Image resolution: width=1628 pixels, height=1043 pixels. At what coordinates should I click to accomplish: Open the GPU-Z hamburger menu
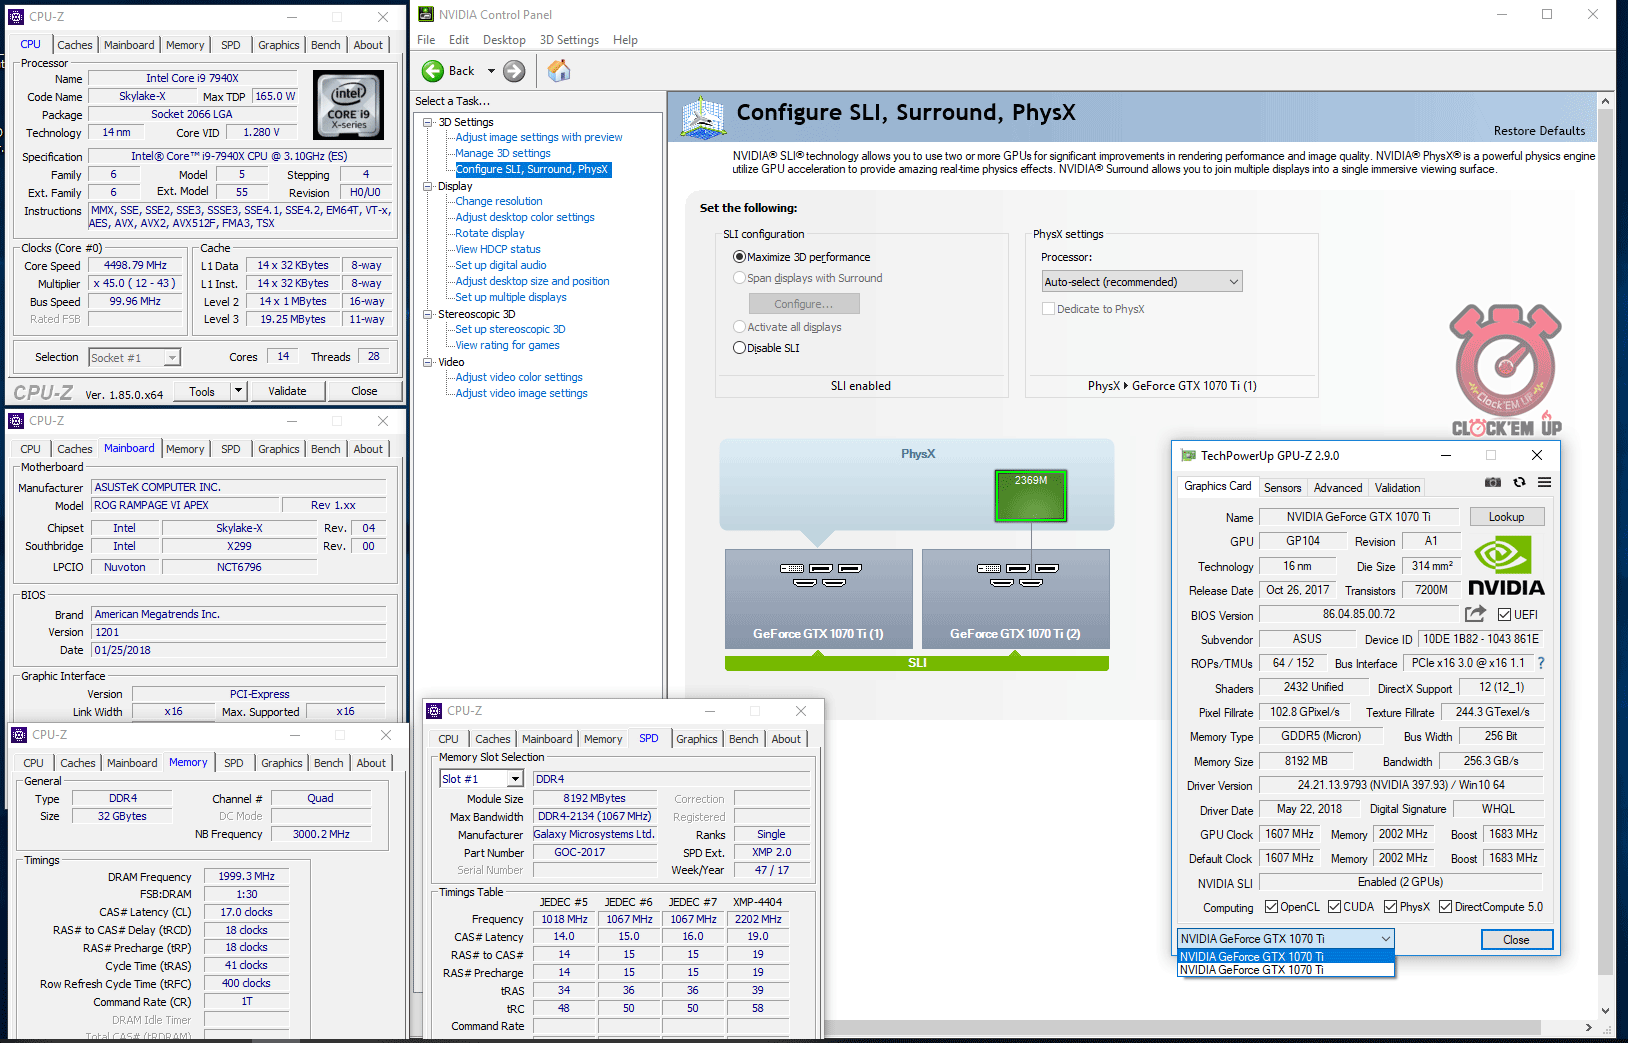1545,482
